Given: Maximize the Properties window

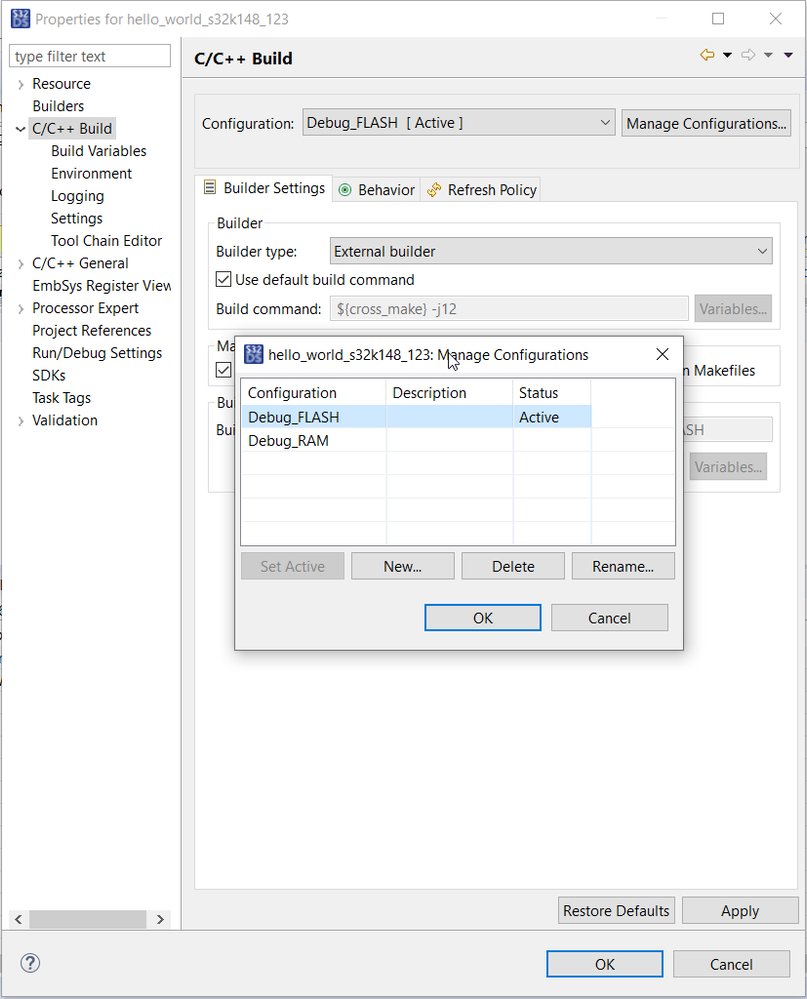Looking at the screenshot, I should coord(718,18).
